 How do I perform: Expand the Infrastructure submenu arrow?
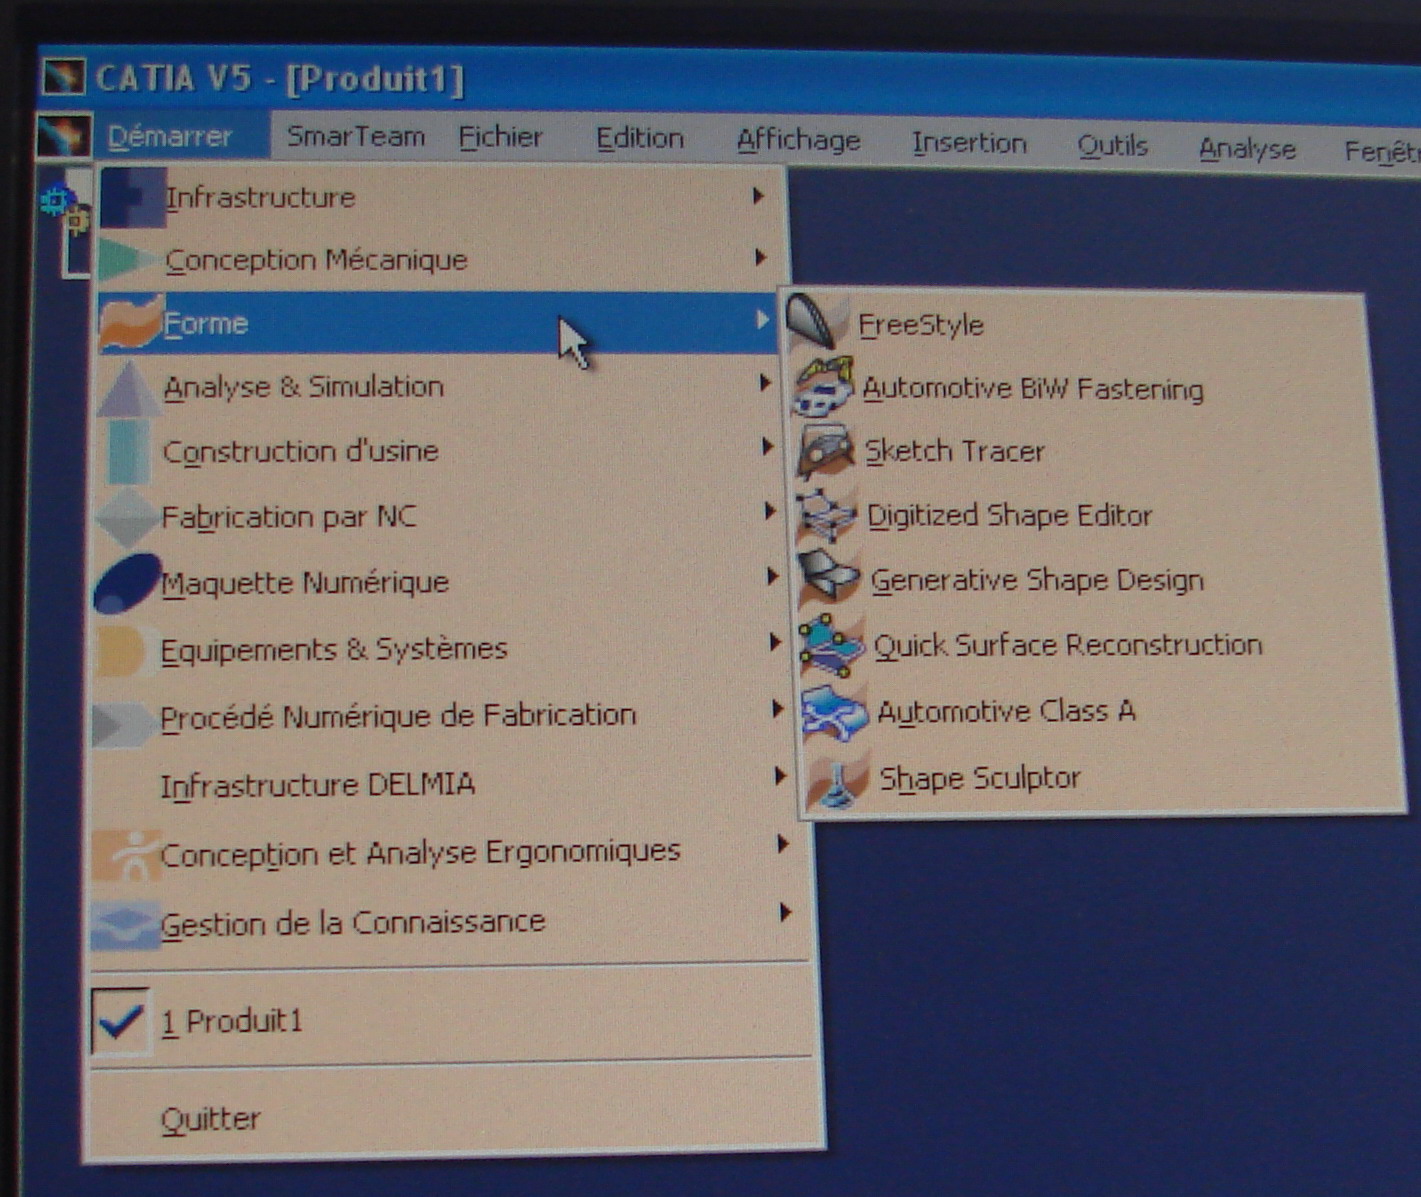pyautogui.click(x=759, y=196)
